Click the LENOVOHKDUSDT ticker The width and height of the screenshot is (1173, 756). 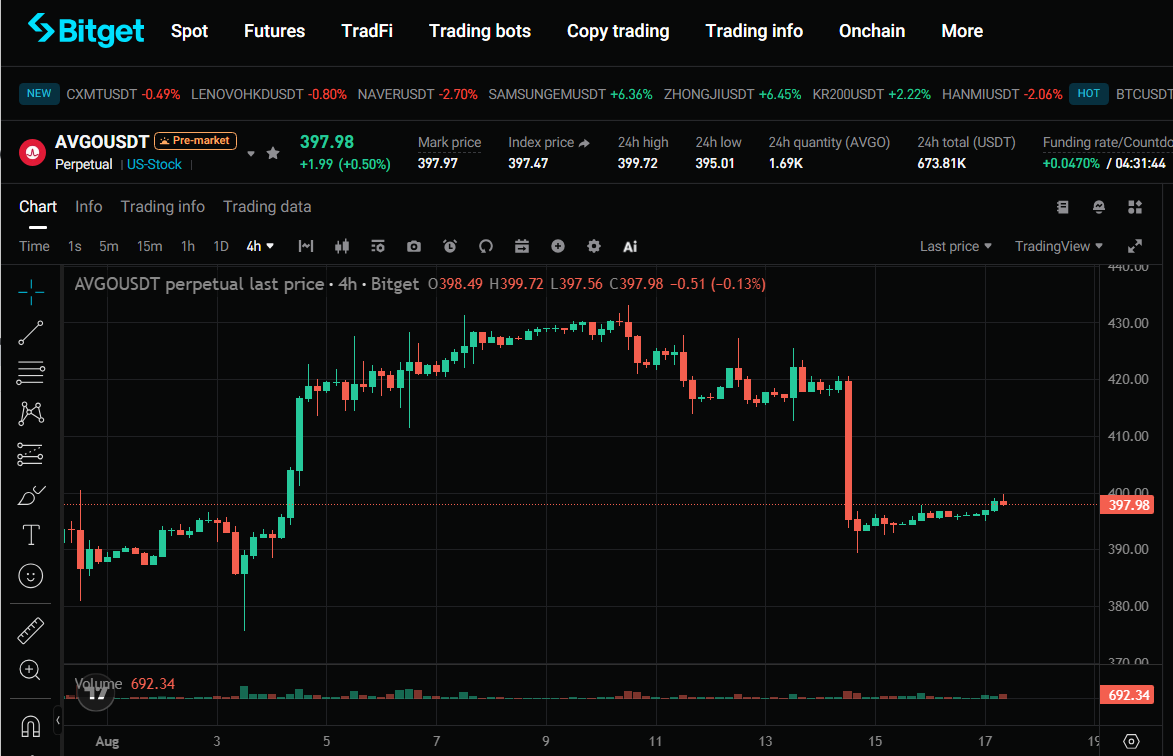pyautogui.click(x=269, y=94)
